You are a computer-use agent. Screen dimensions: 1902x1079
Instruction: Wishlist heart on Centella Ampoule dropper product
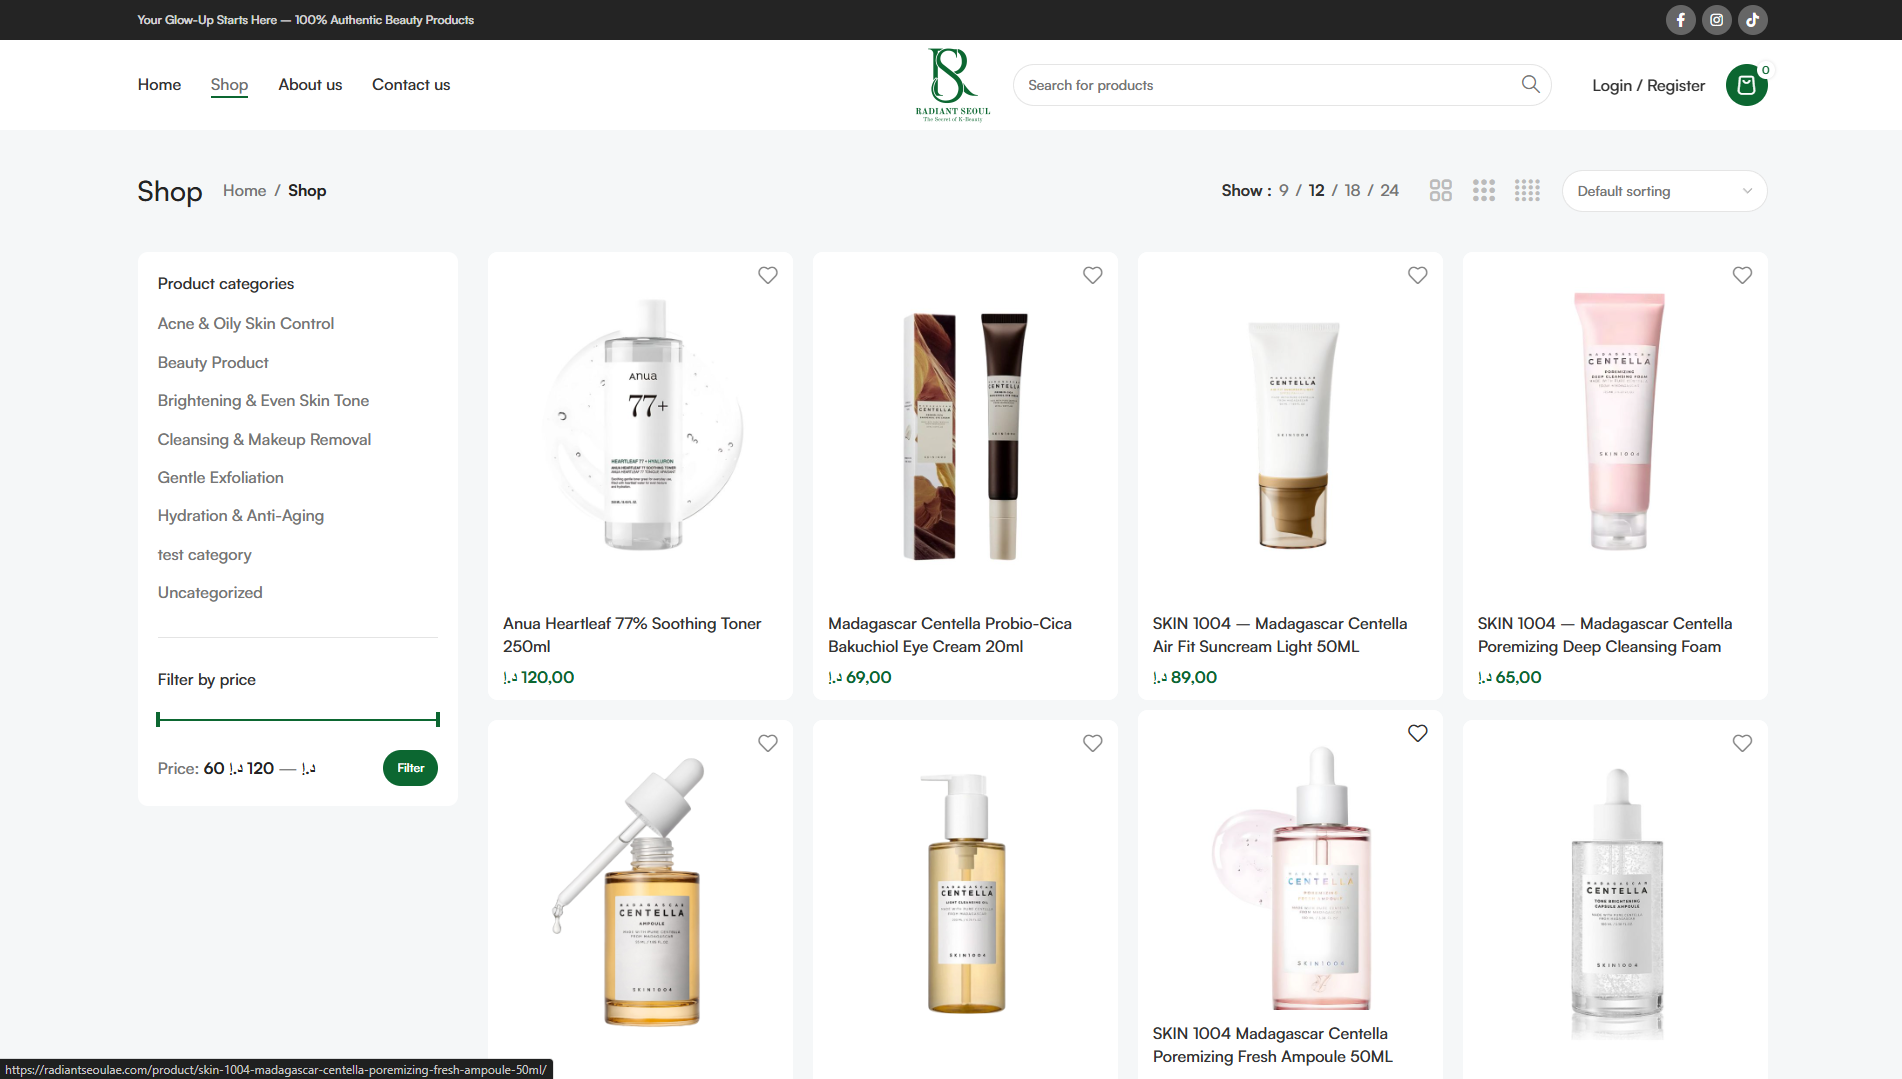pyautogui.click(x=767, y=743)
